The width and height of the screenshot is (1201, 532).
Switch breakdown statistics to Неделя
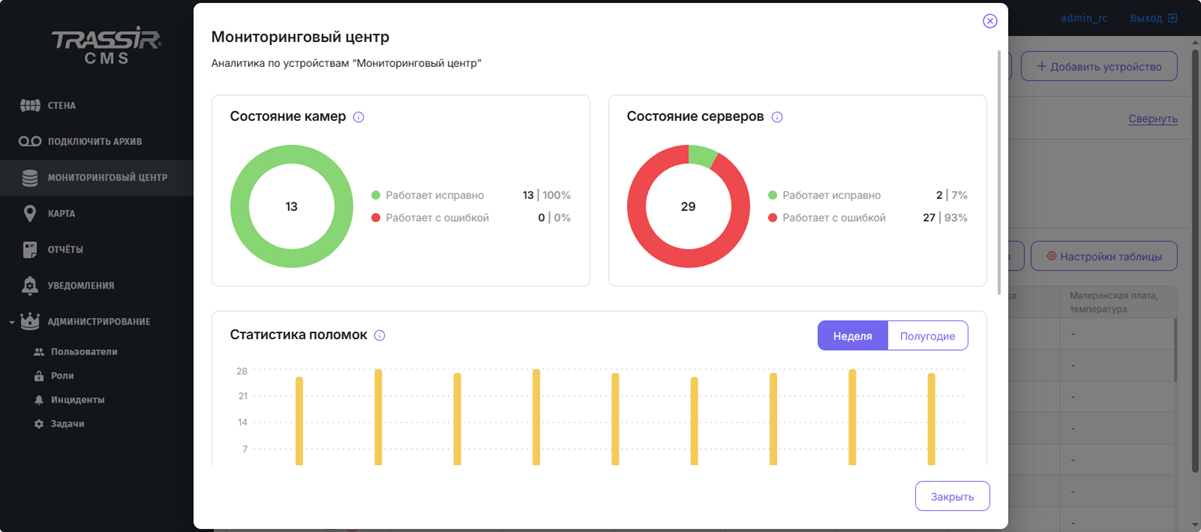tap(852, 336)
